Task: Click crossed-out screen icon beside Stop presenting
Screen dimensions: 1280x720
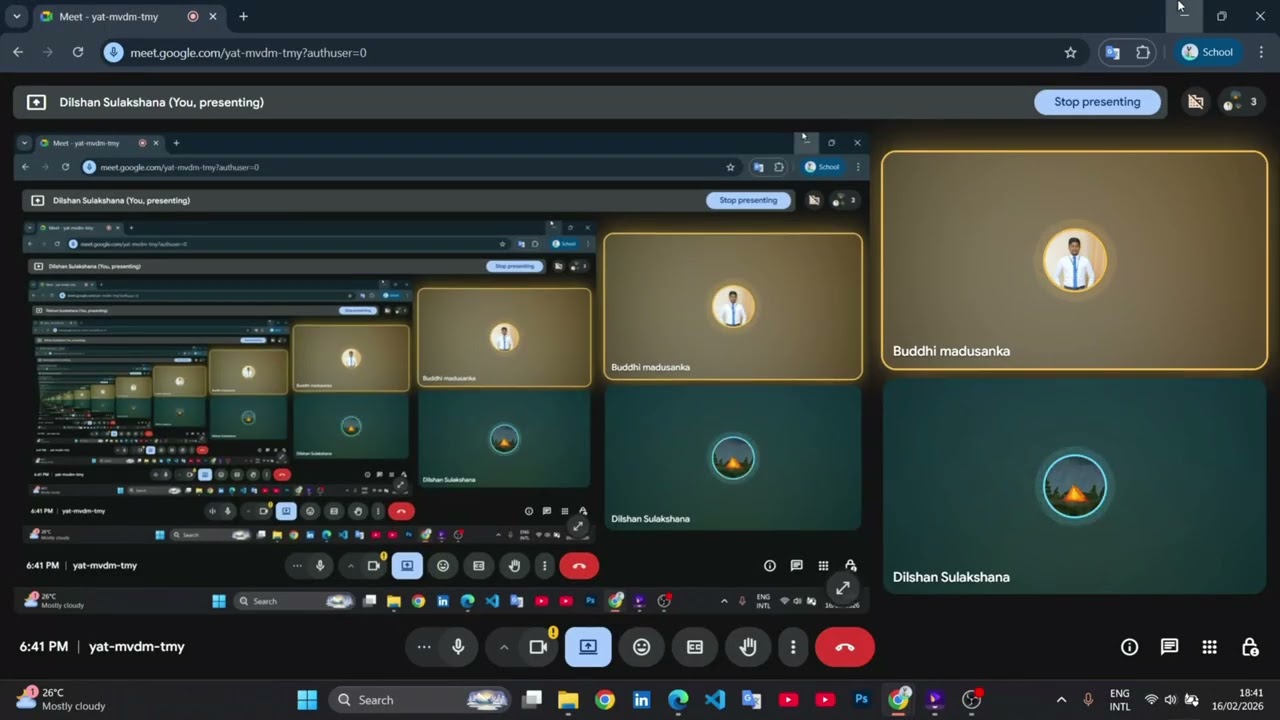Action: click(x=1195, y=102)
